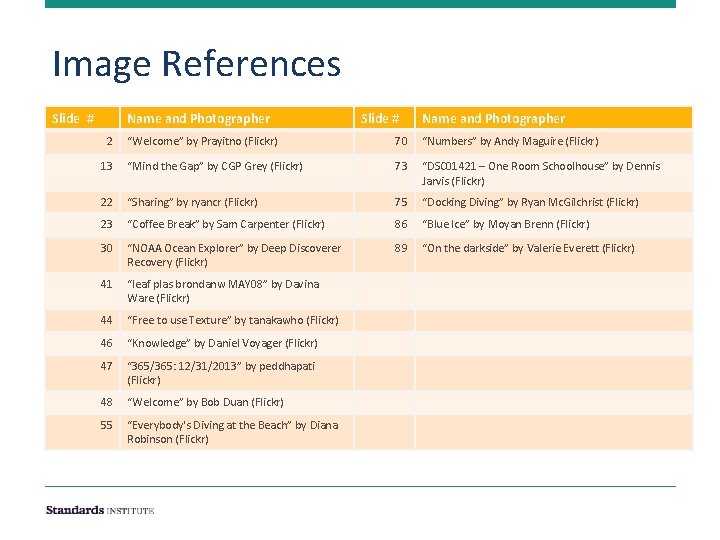Select slide number 47 cell

point(83,373)
